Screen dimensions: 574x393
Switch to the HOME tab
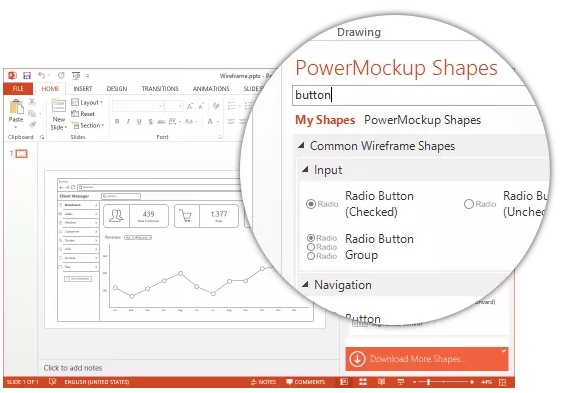[50, 89]
